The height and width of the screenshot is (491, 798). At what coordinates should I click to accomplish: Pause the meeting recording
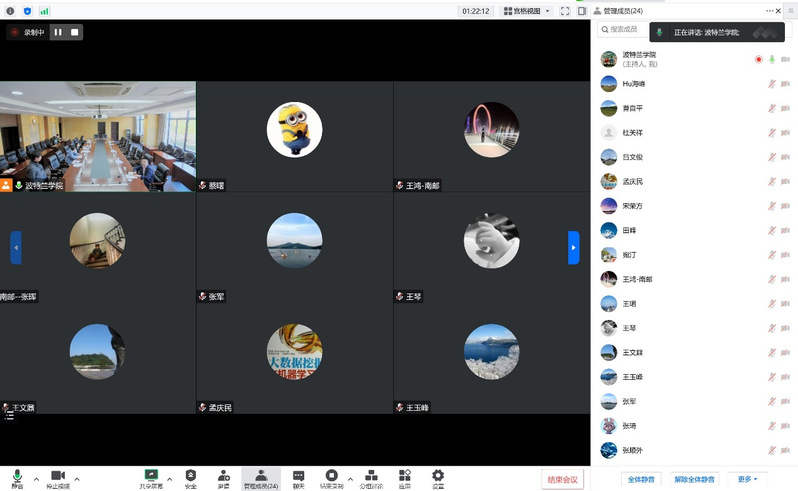point(58,32)
